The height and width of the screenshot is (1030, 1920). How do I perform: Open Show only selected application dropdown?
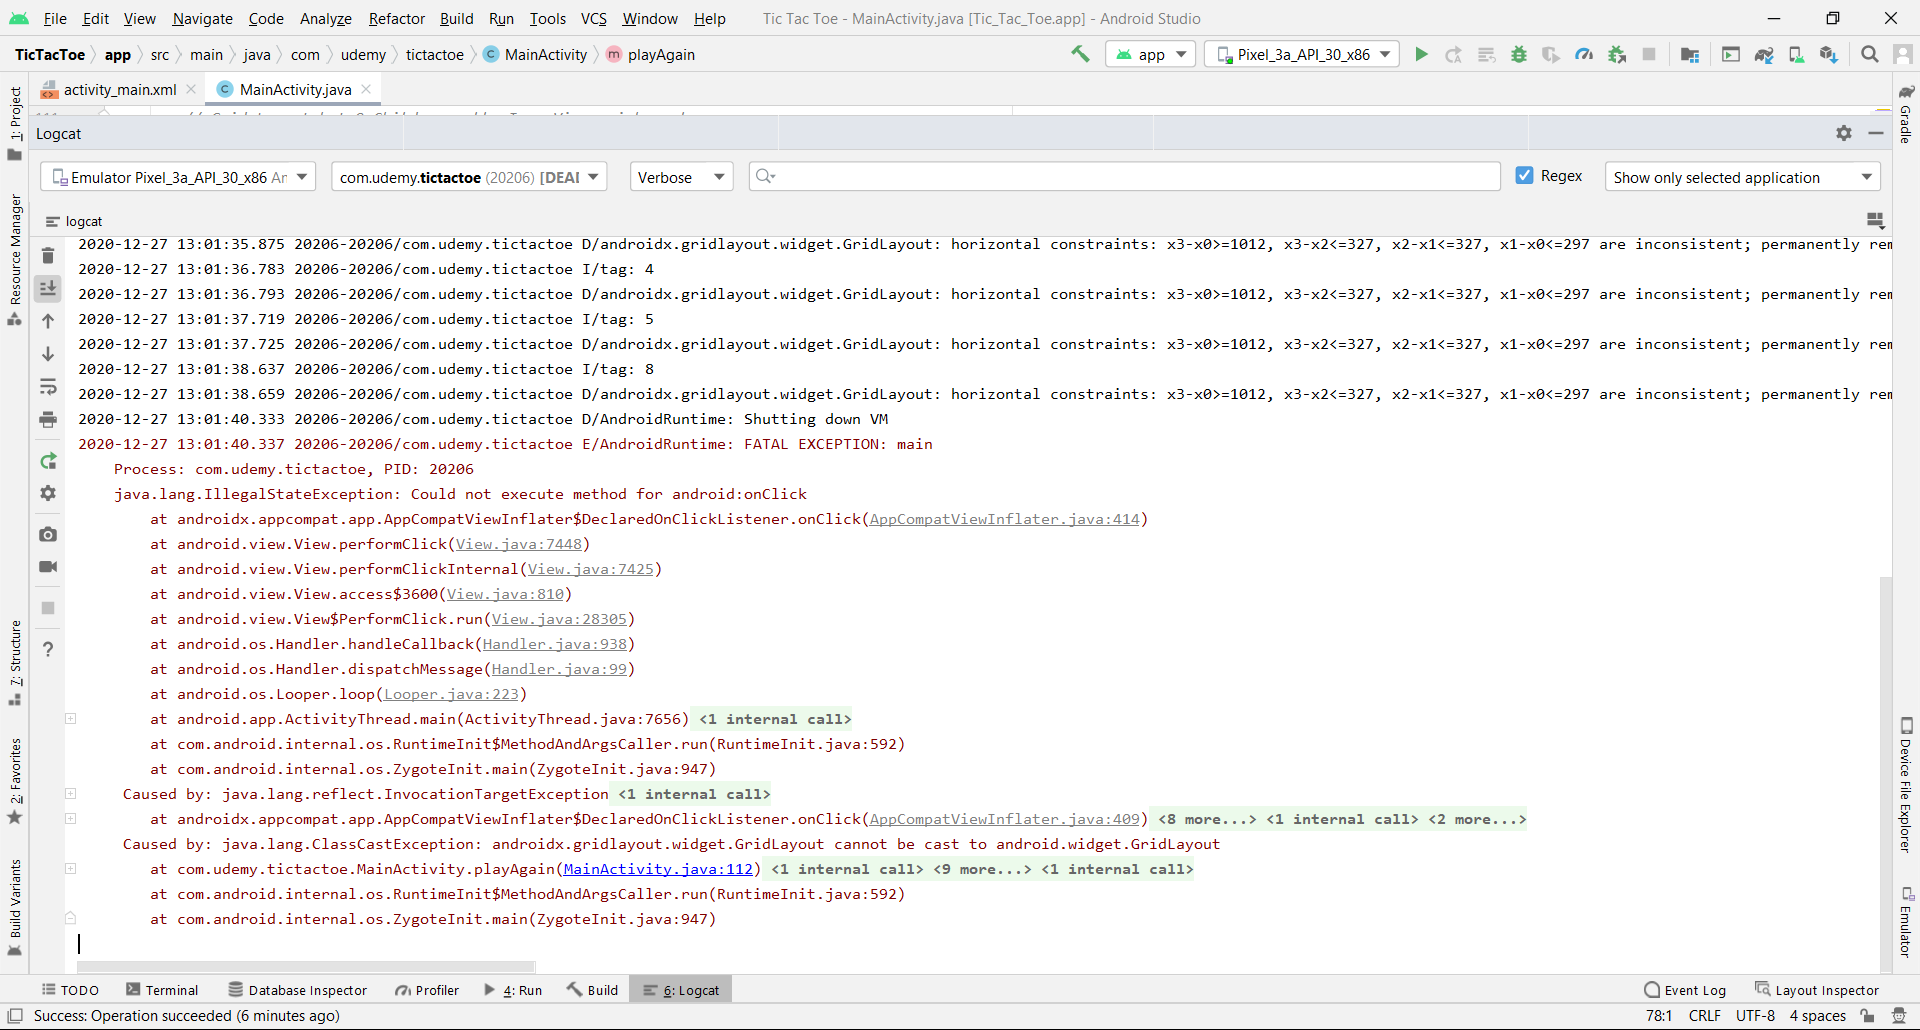pyautogui.click(x=1742, y=177)
